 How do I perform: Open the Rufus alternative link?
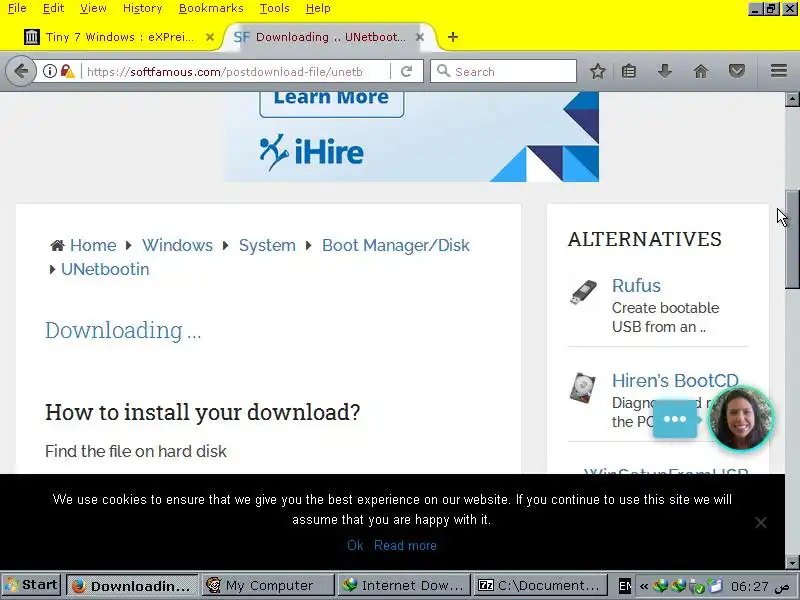coord(636,286)
